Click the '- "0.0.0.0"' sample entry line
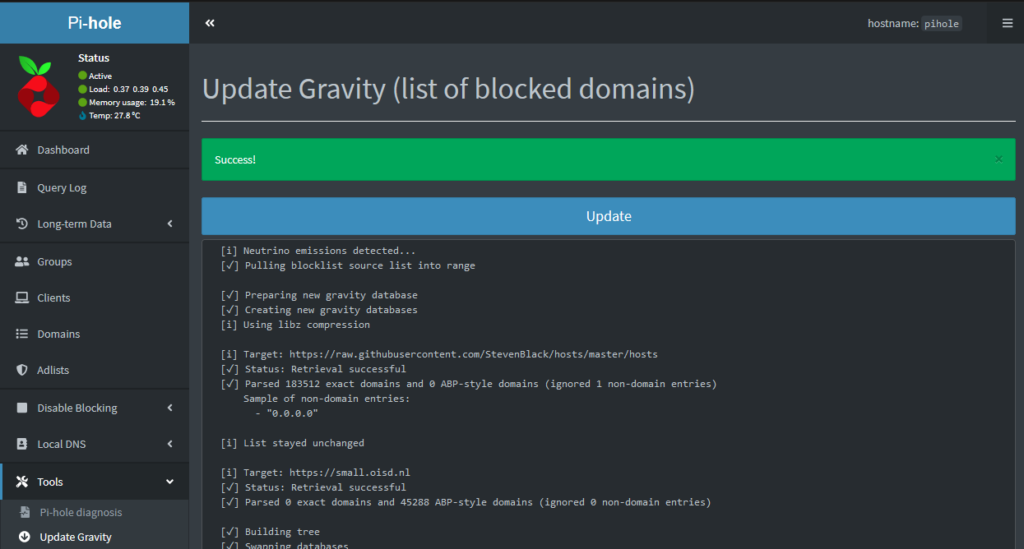This screenshot has height=549, width=1024. pos(287,413)
